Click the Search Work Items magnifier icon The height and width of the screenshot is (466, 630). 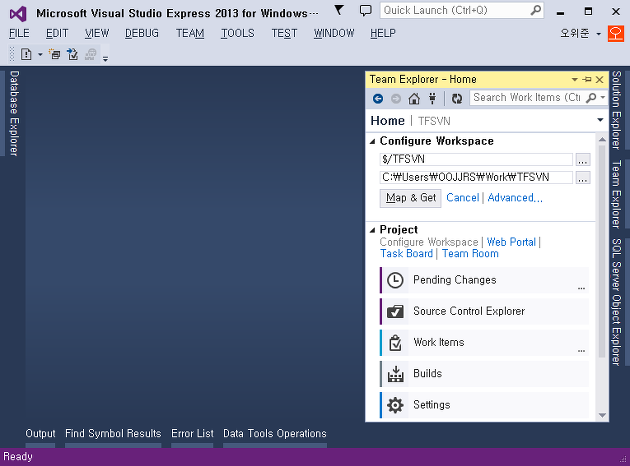click(x=591, y=98)
